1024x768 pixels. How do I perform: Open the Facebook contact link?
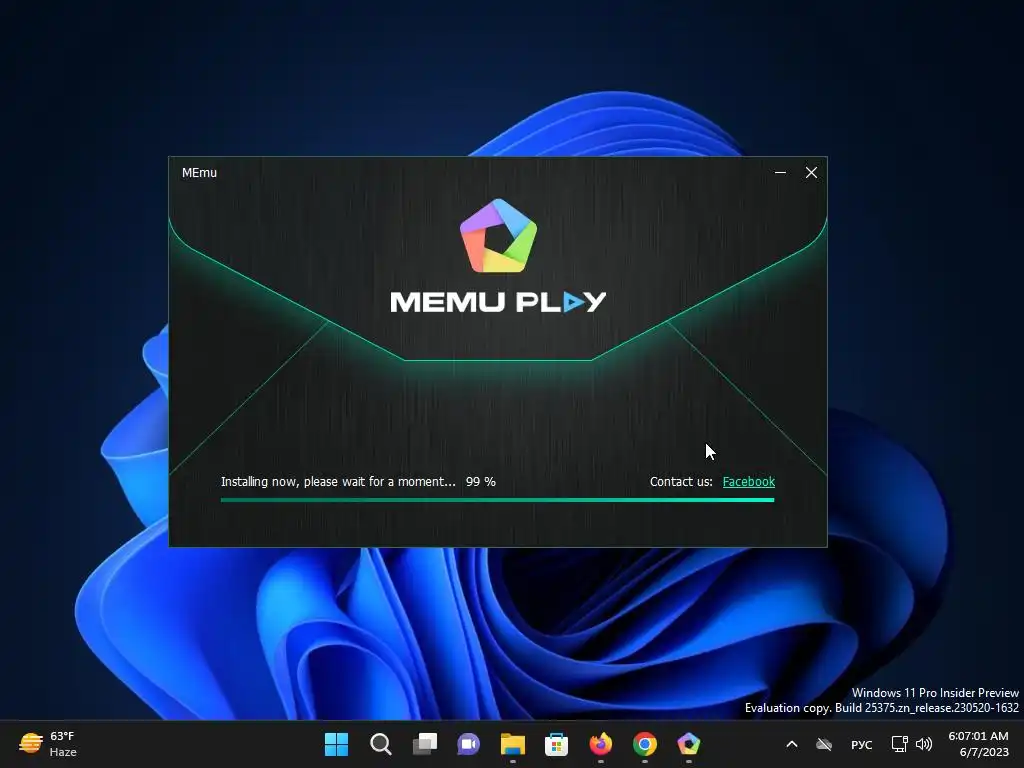(748, 481)
